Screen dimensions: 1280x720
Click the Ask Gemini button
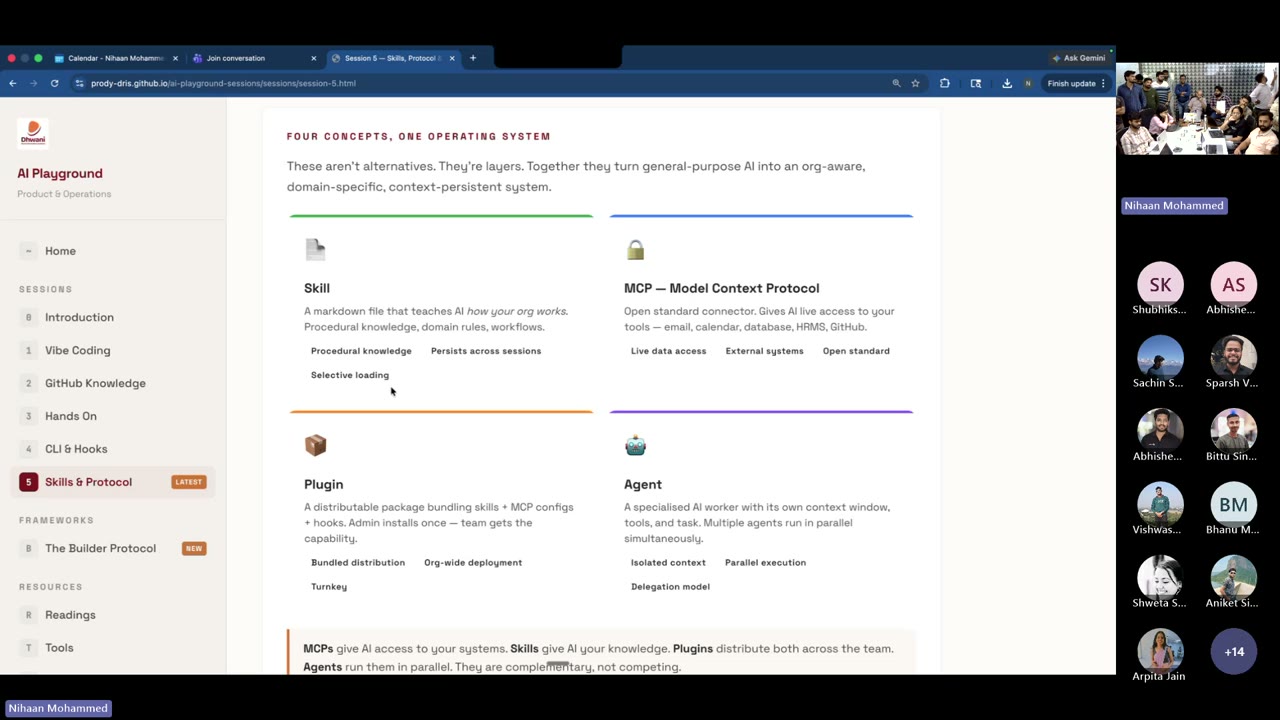pyautogui.click(x=1078, y=58)
